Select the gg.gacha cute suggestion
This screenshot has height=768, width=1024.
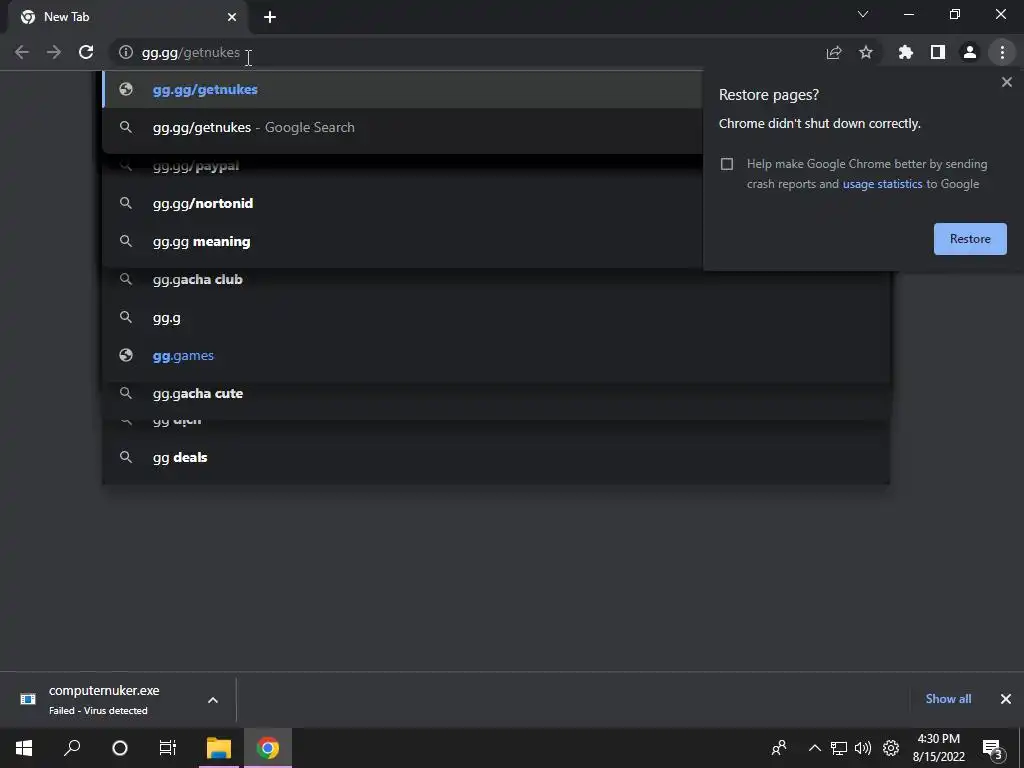(496, 393)
